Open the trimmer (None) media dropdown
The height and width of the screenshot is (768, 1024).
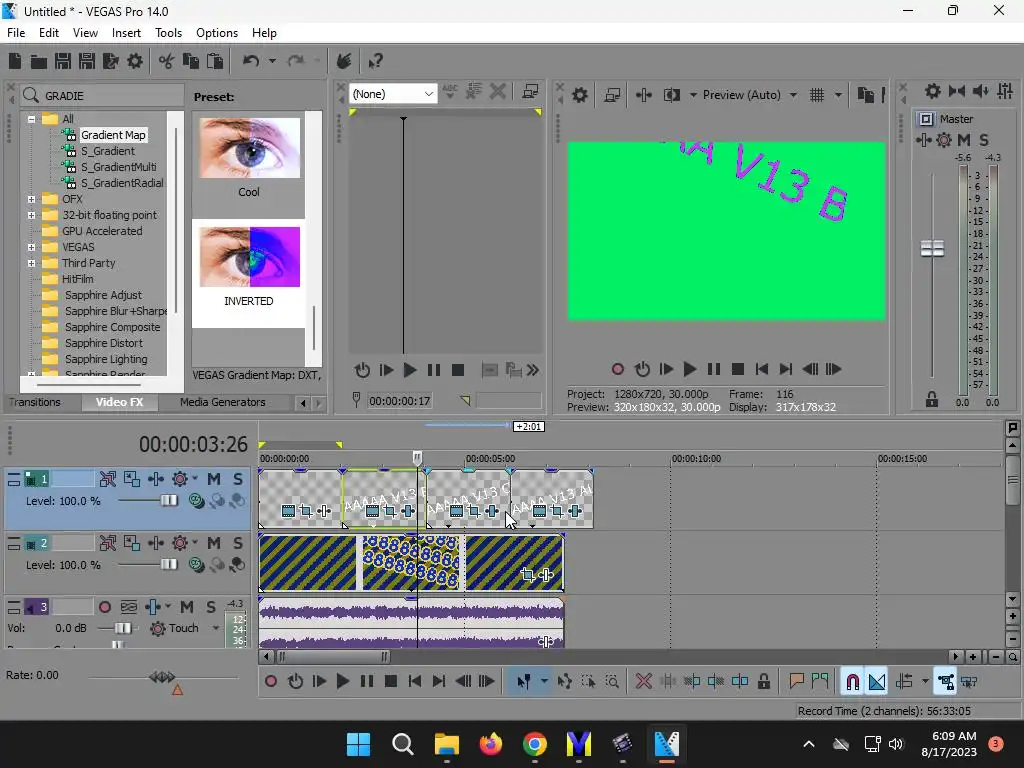(393, 94)
